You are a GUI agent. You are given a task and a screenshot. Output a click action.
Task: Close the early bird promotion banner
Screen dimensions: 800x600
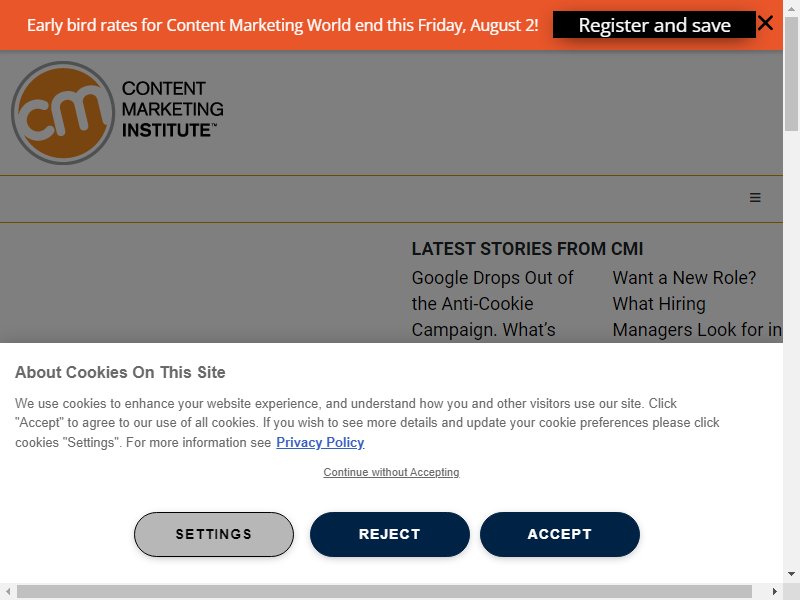[x=765, y=23]
